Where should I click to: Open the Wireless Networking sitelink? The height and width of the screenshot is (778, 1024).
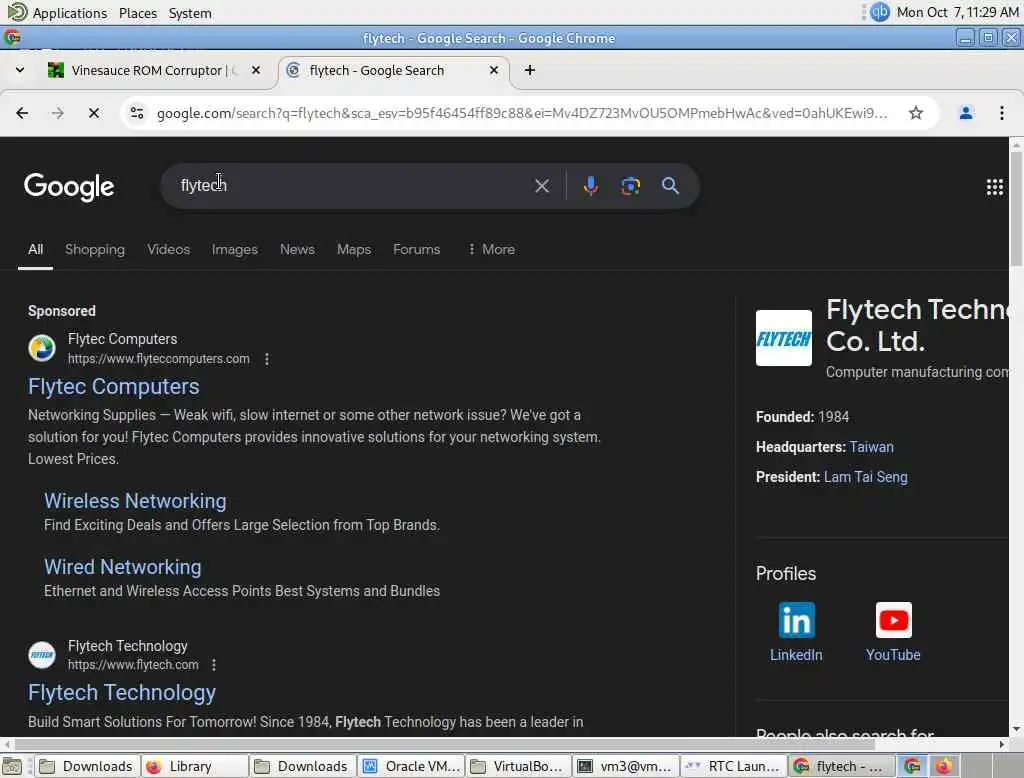point(135,501)
